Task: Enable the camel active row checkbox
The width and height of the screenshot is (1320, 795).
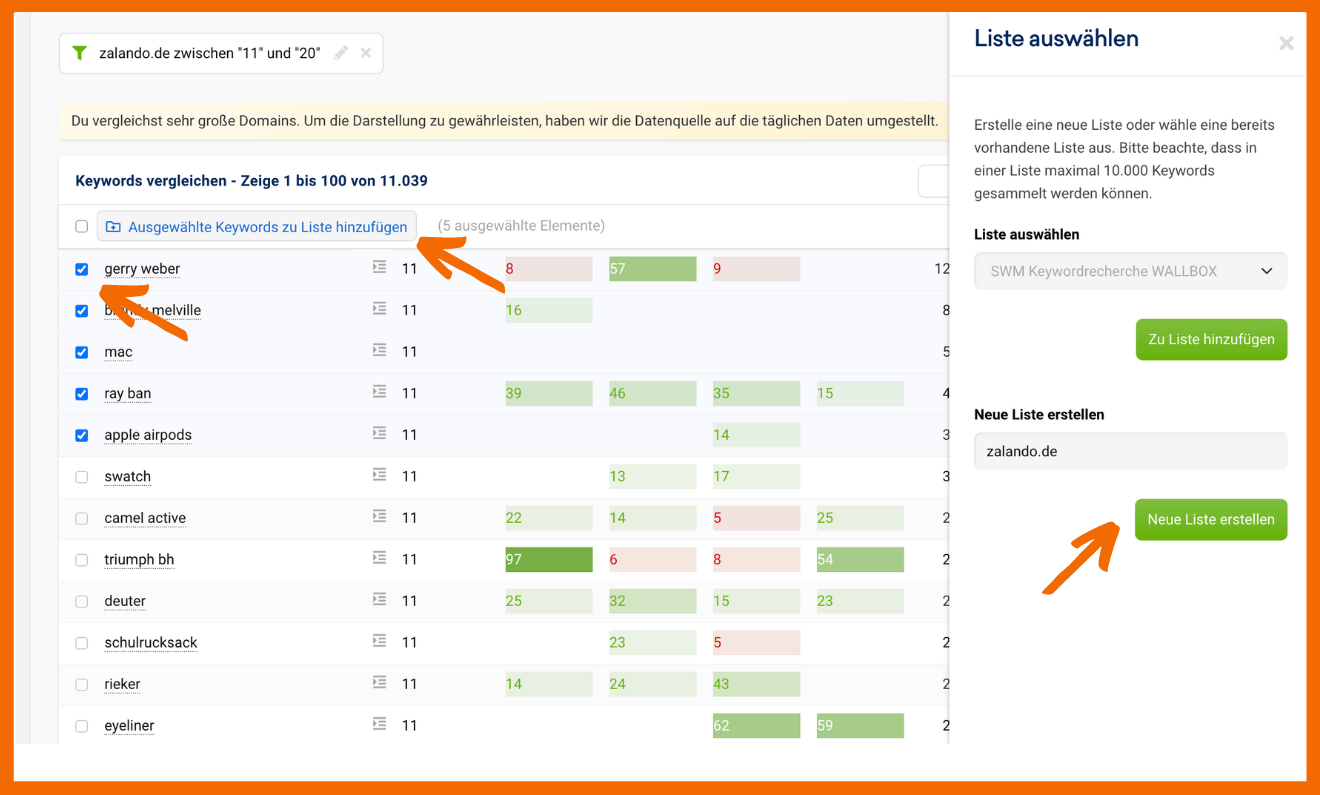Action: 82,518
